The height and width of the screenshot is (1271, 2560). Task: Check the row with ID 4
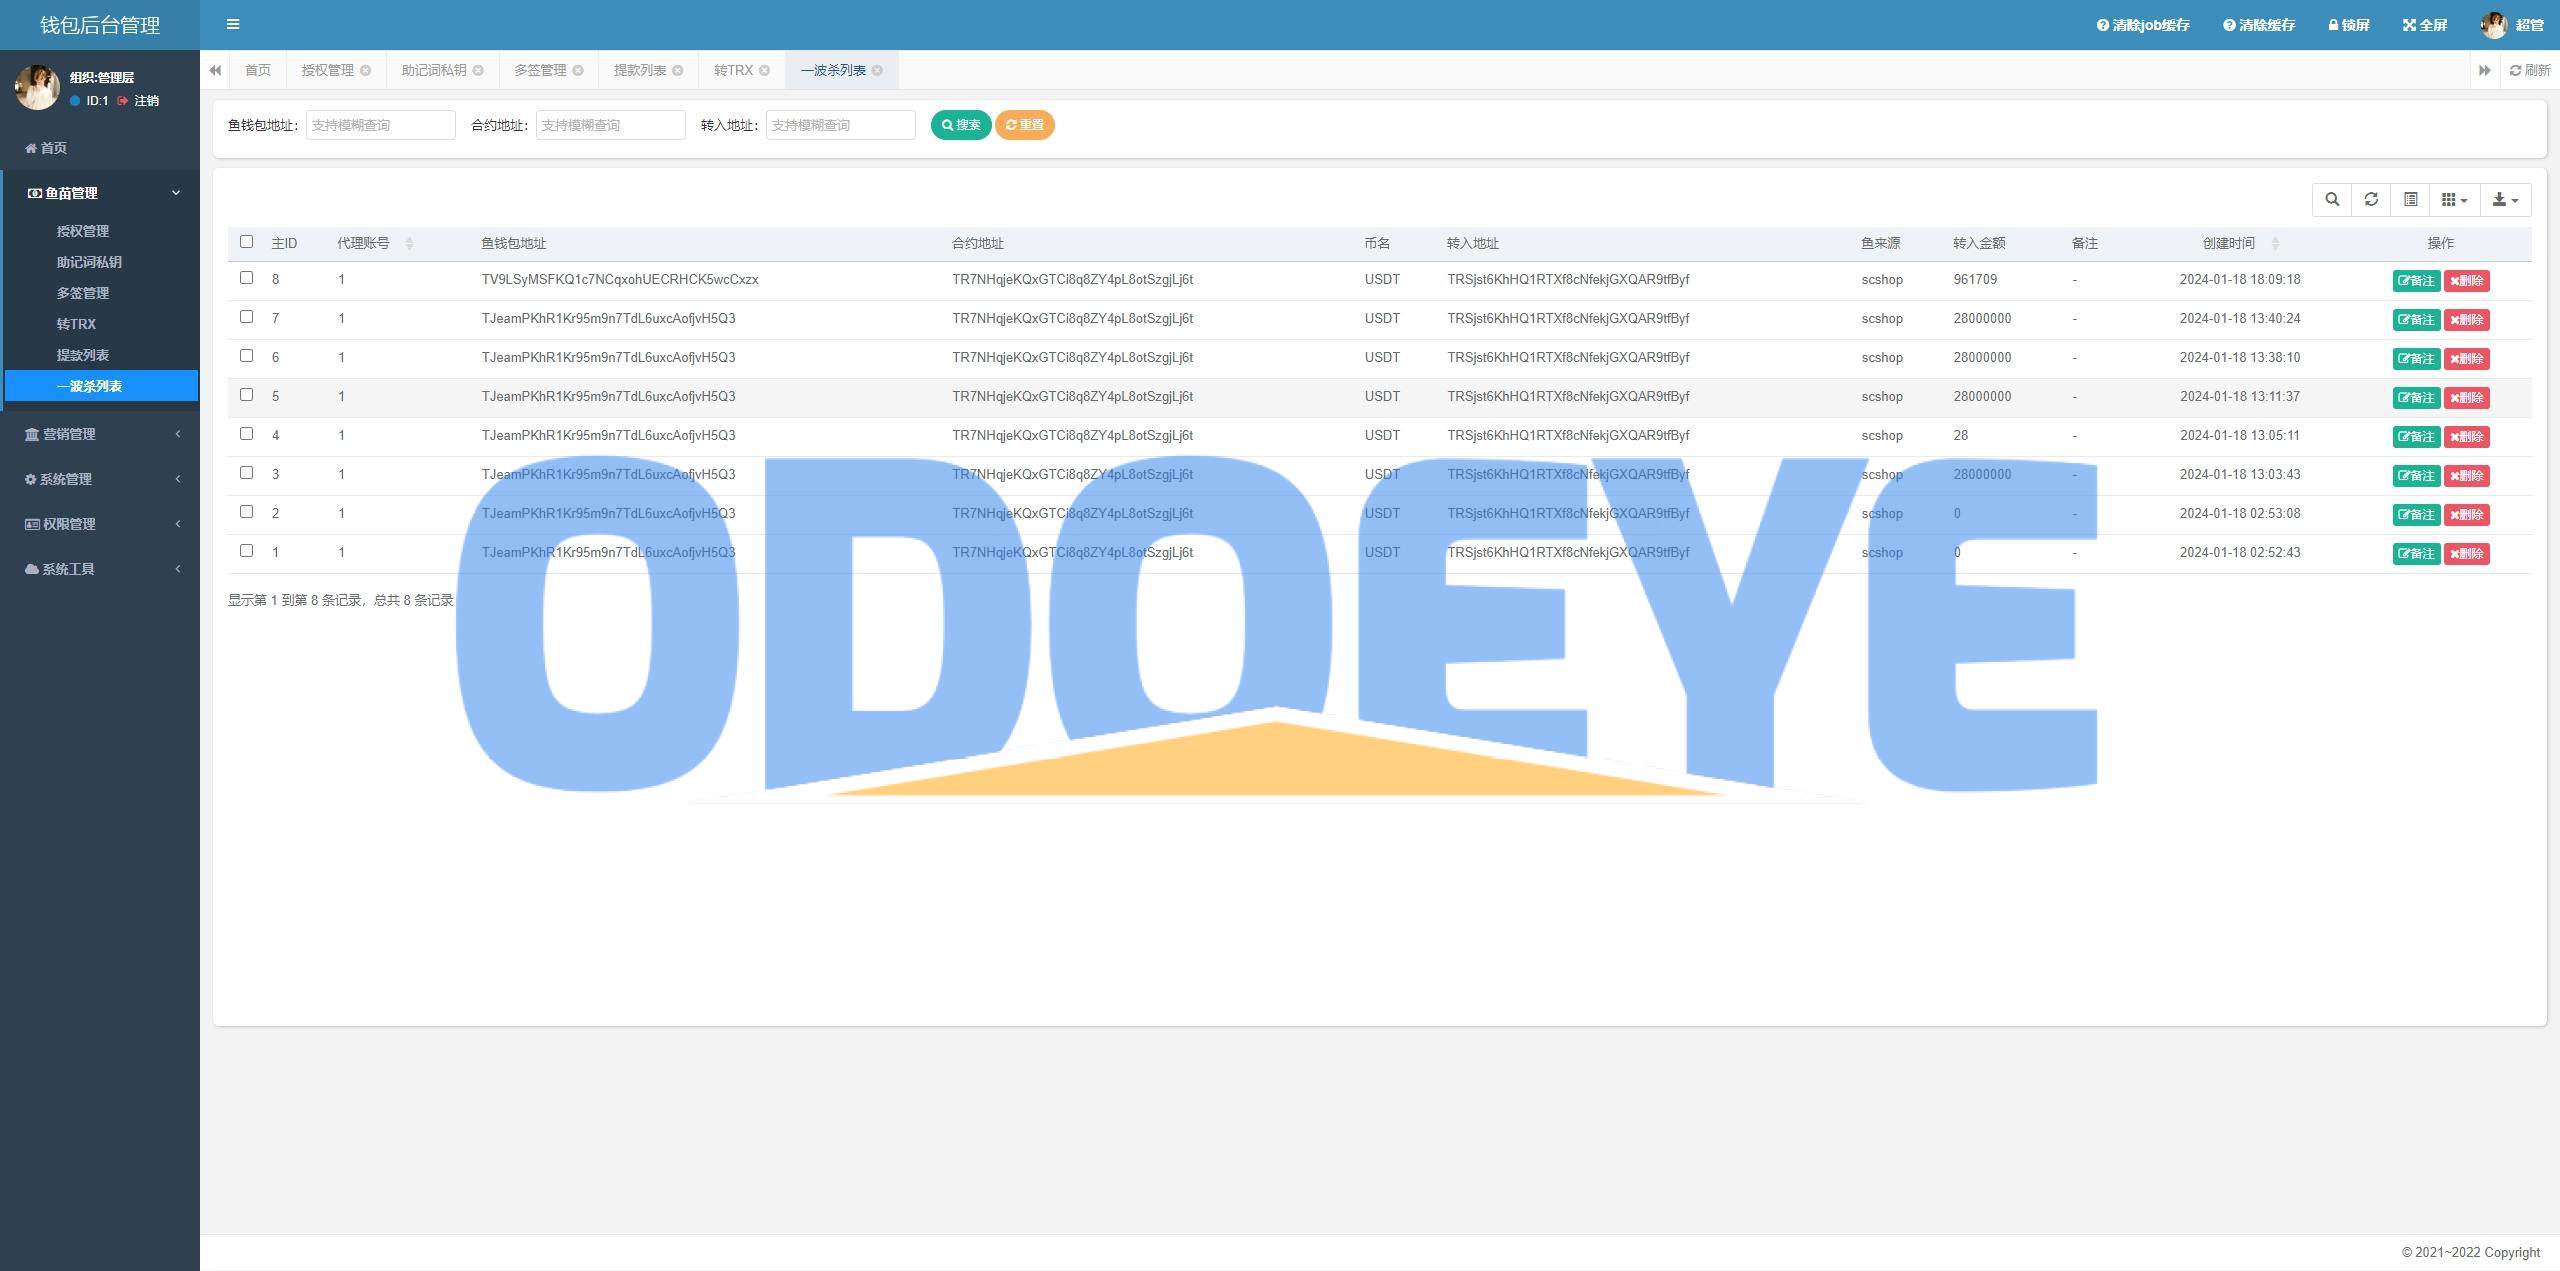coord(246,434)
